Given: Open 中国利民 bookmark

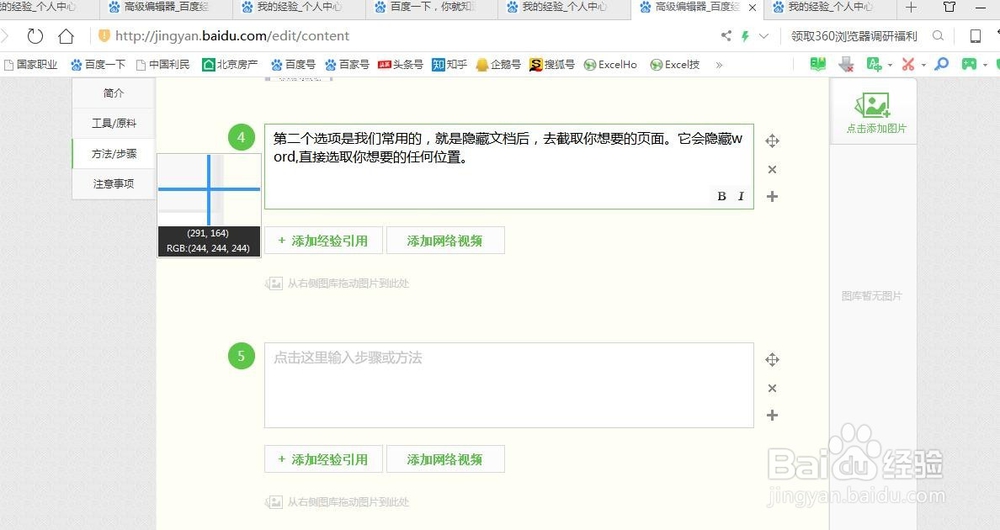Looking at the screenshot, I should pyautogui.click(x=163, y=64).
